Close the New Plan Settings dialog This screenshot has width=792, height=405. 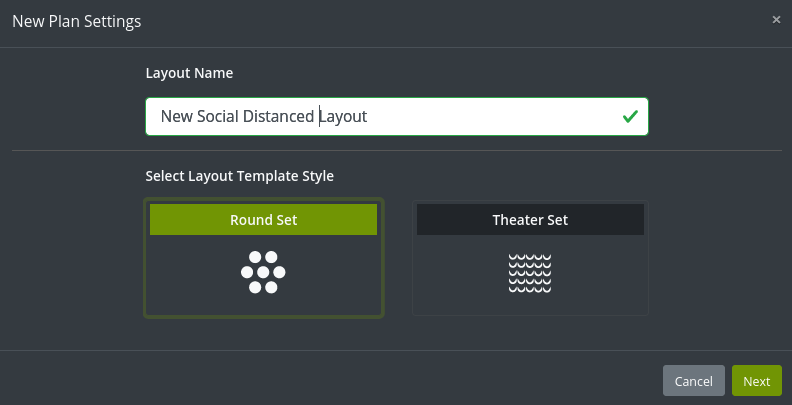click(x=776, y=20)
